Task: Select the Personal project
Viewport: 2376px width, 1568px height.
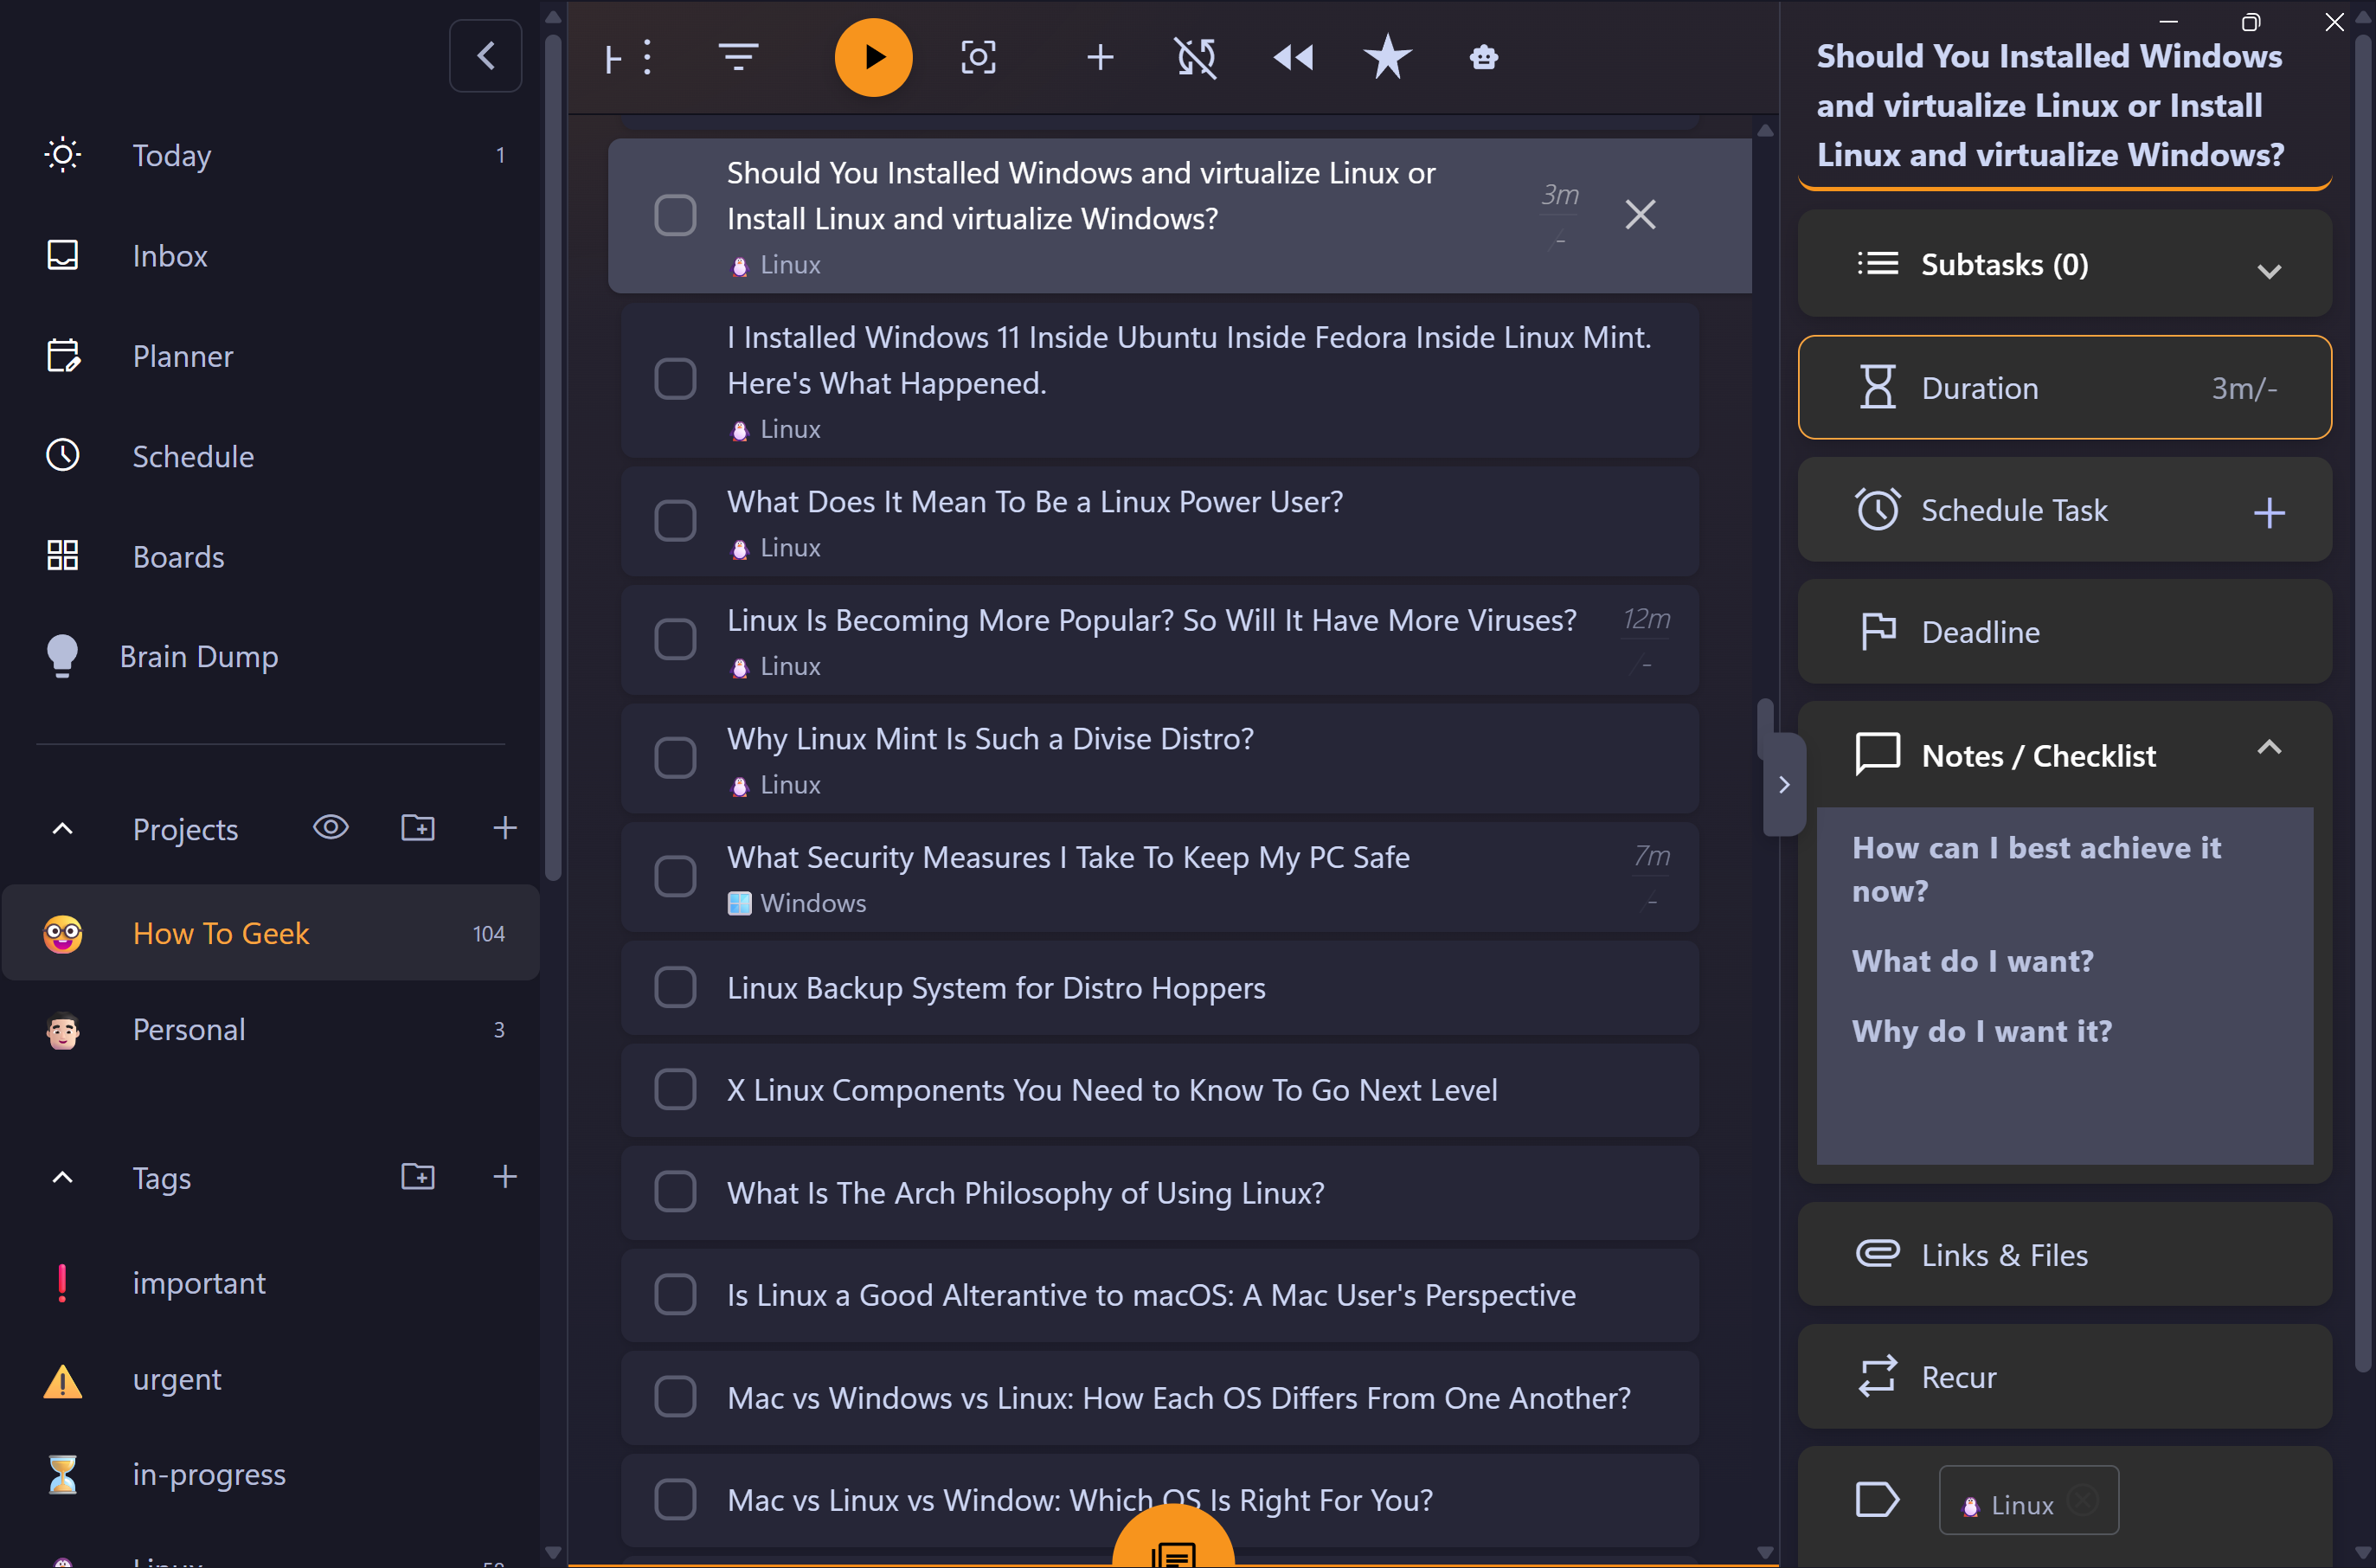Action: pyautogui.click(x=270, y=1029)
